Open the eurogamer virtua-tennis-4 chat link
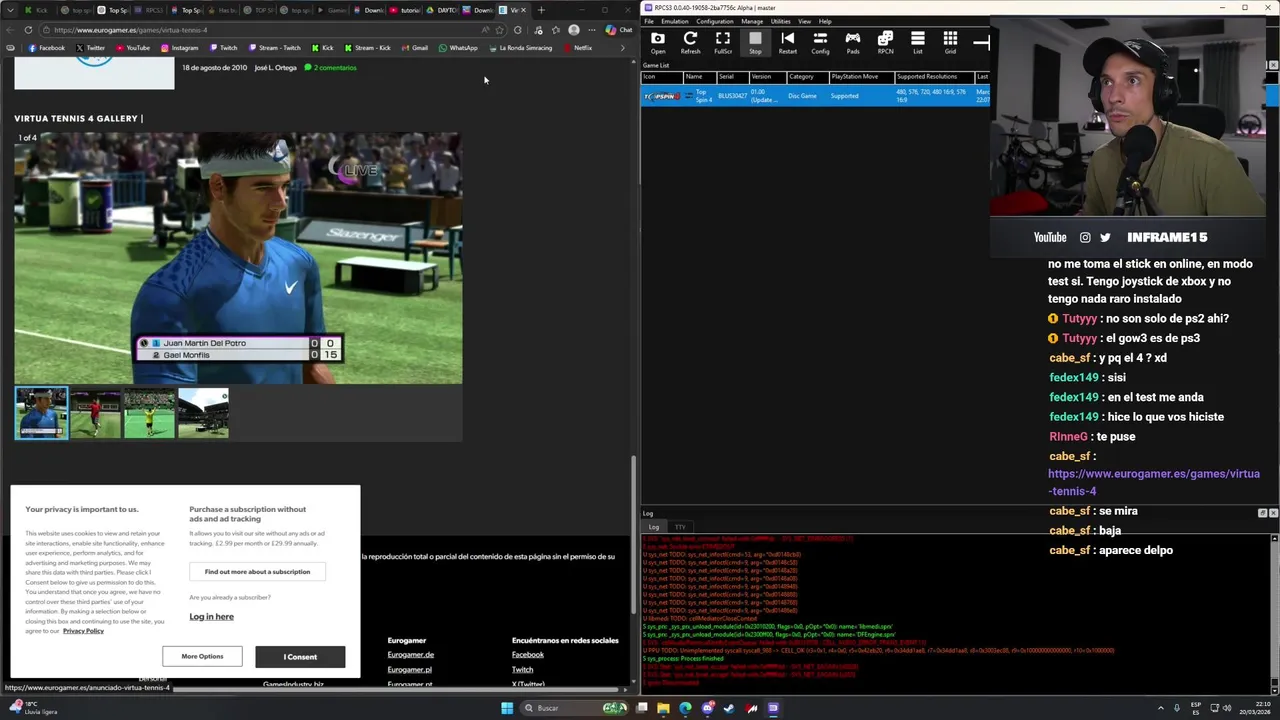 click(1154, 482)
